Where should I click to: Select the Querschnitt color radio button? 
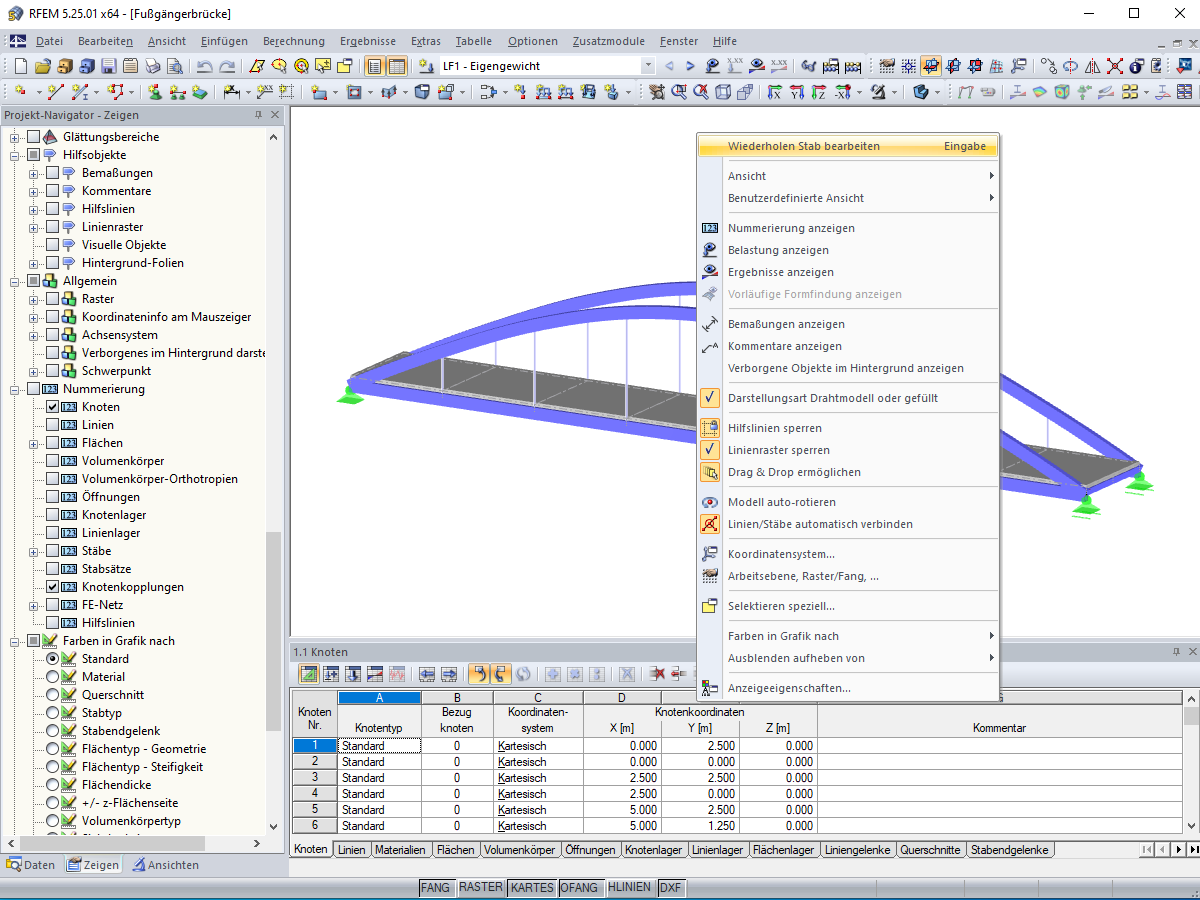coord(53,695)
